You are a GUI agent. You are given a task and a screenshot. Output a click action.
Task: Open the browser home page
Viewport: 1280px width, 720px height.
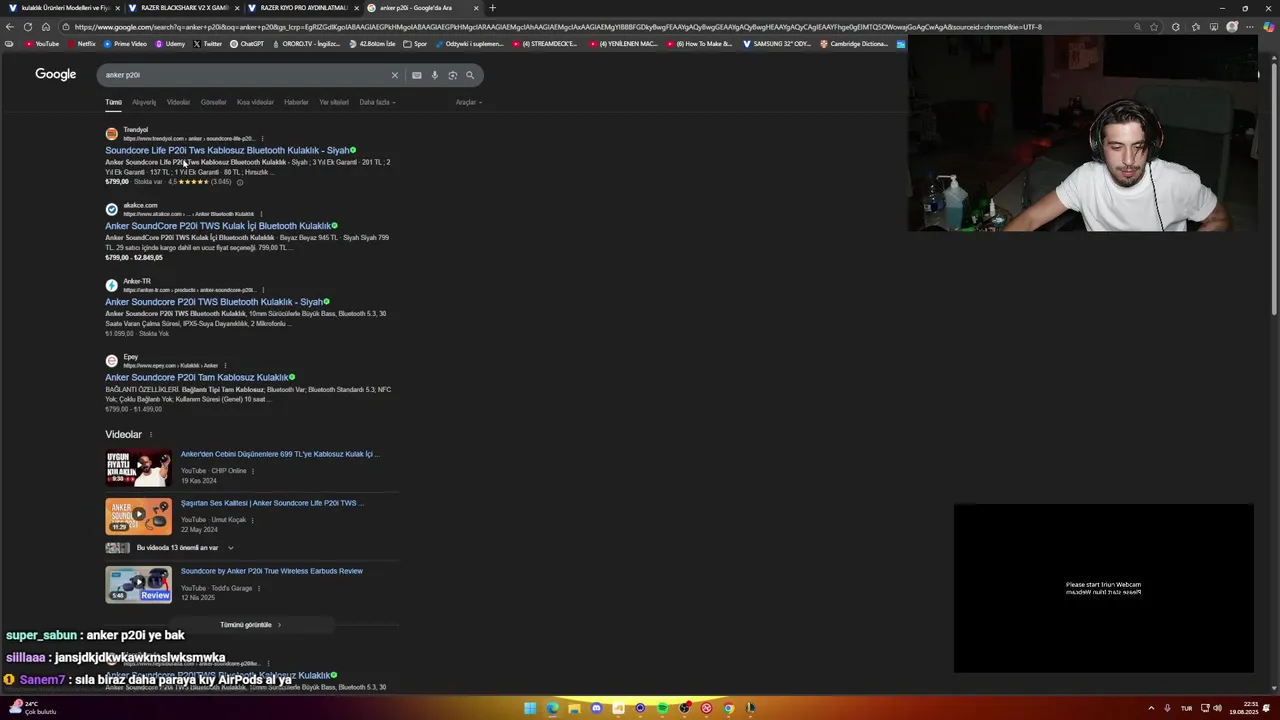click(46, 27)
